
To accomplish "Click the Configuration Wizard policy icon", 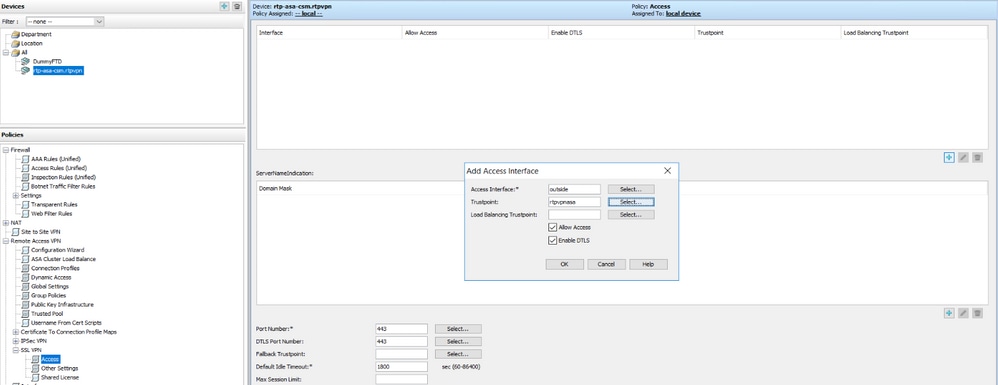I will (x=25, y=250).
